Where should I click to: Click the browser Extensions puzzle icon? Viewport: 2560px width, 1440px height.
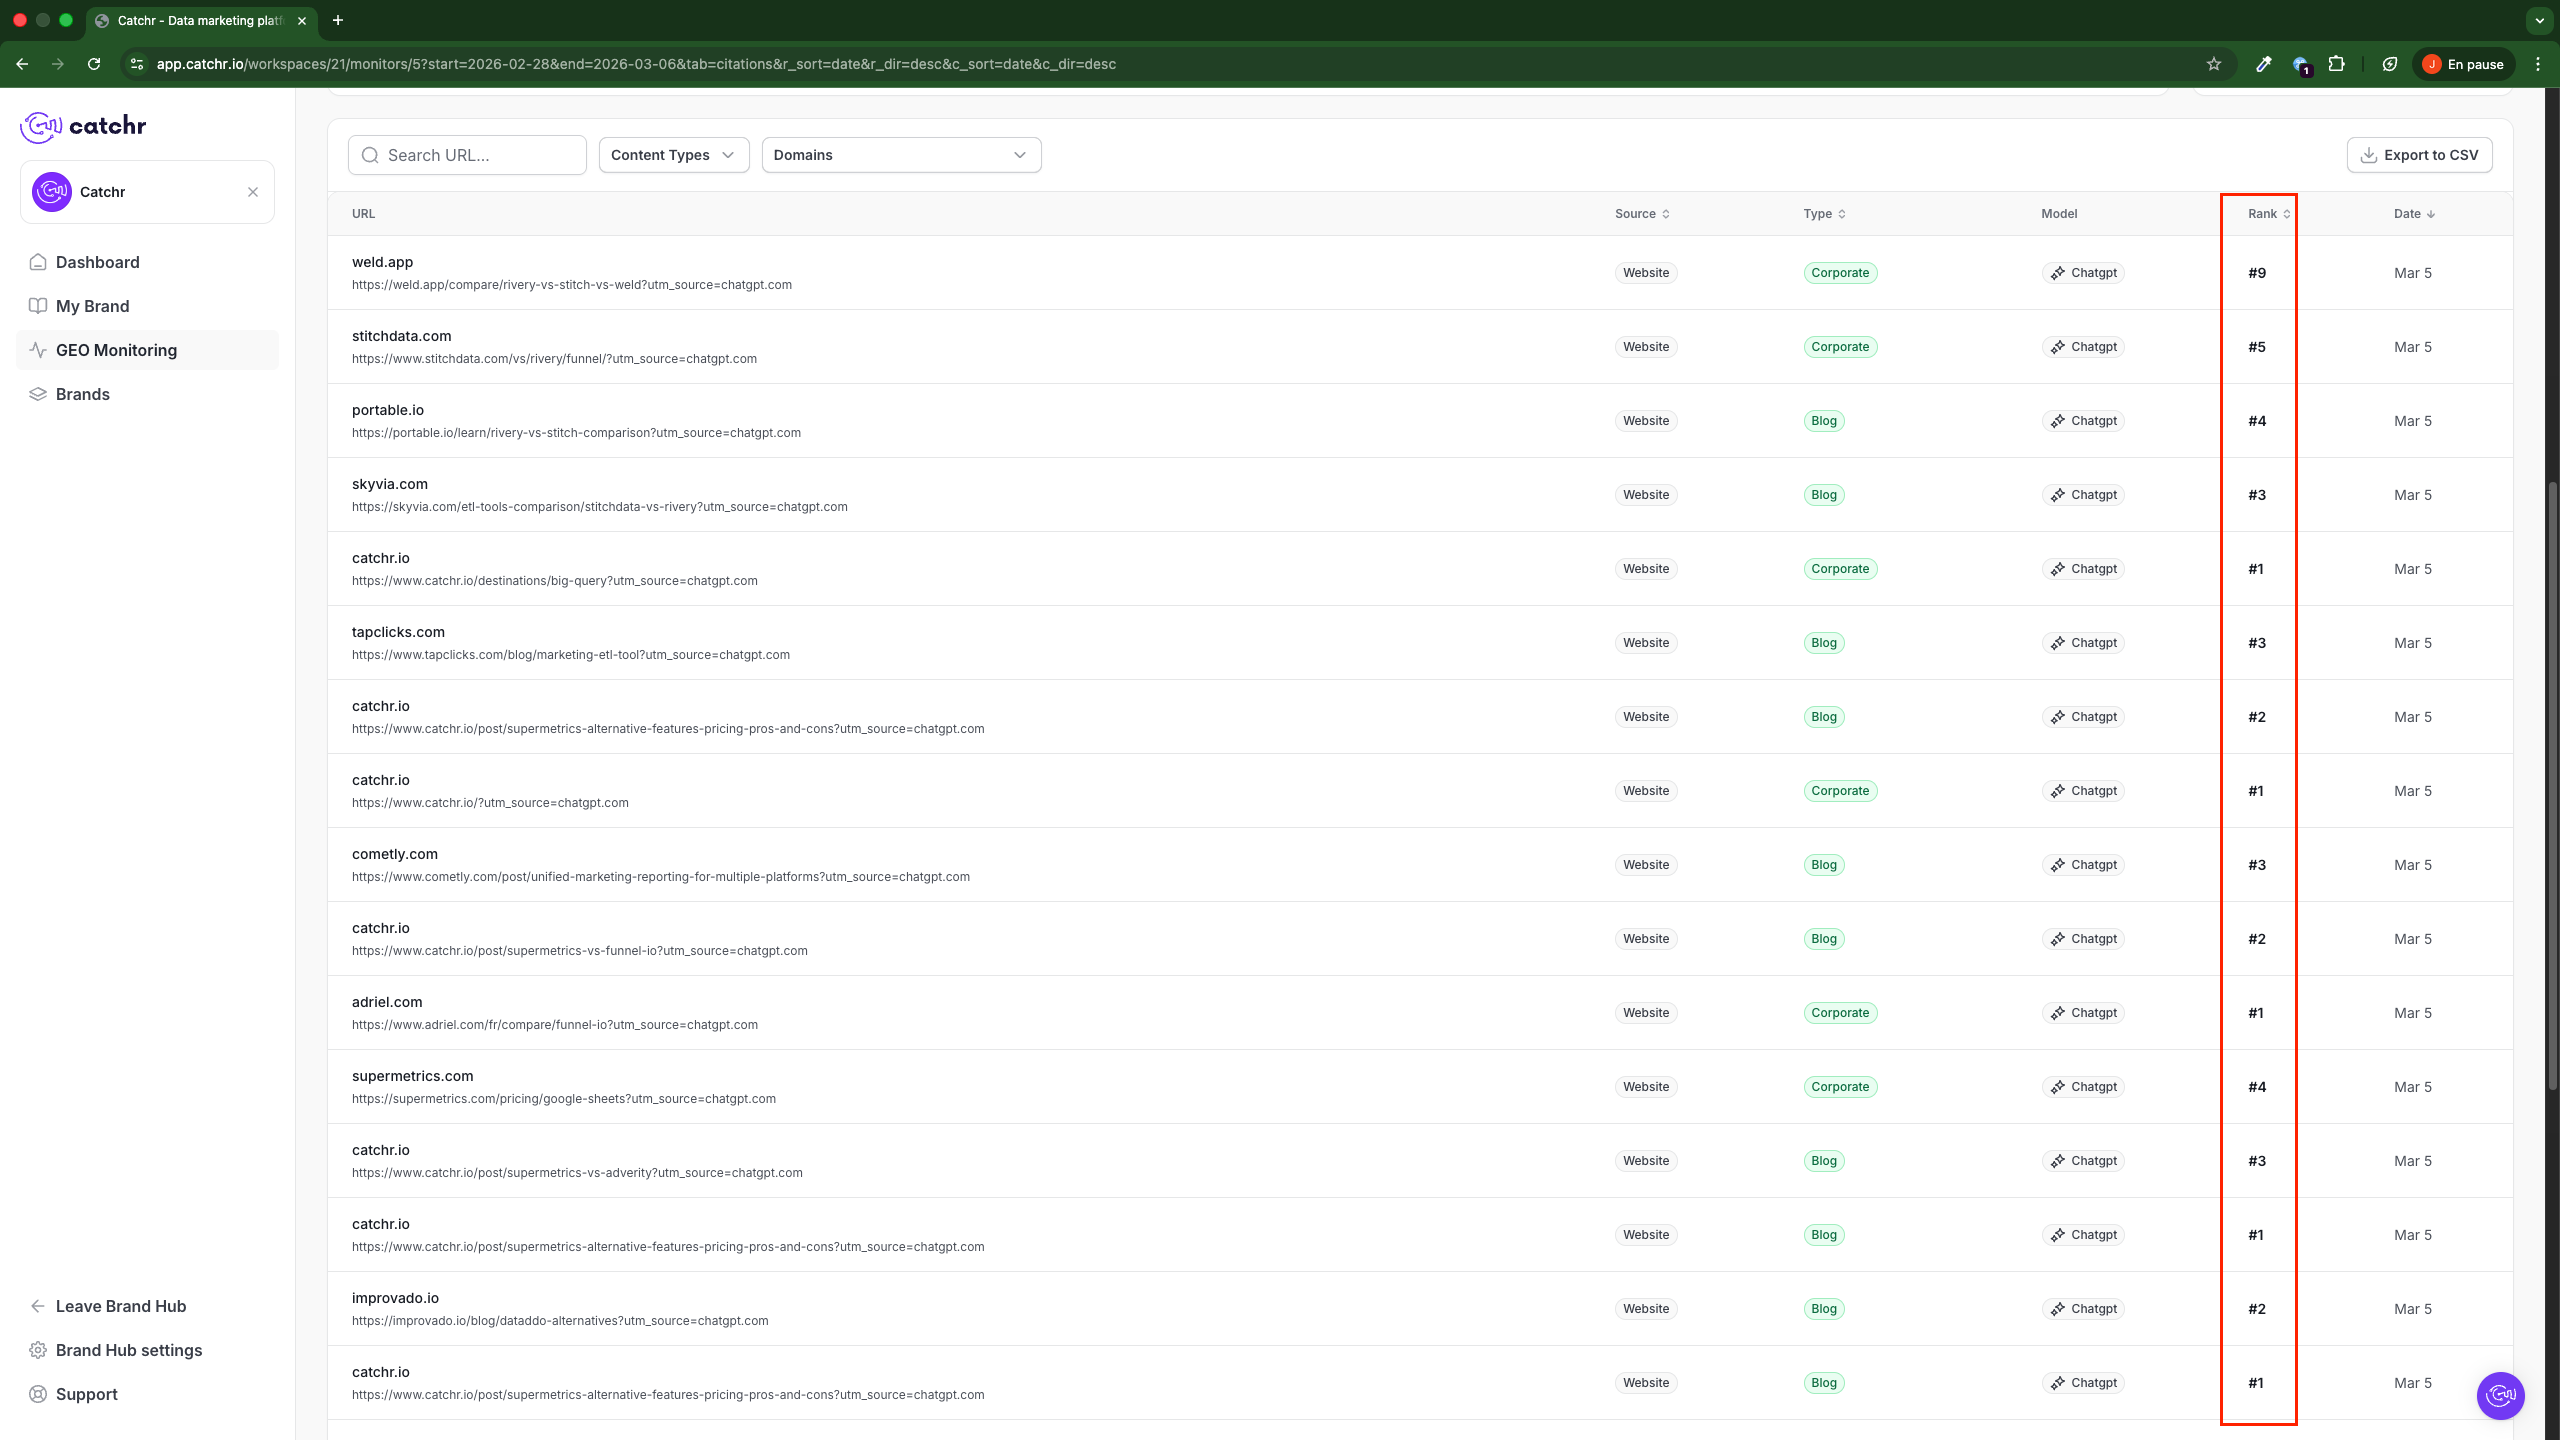coord(2336,64)
